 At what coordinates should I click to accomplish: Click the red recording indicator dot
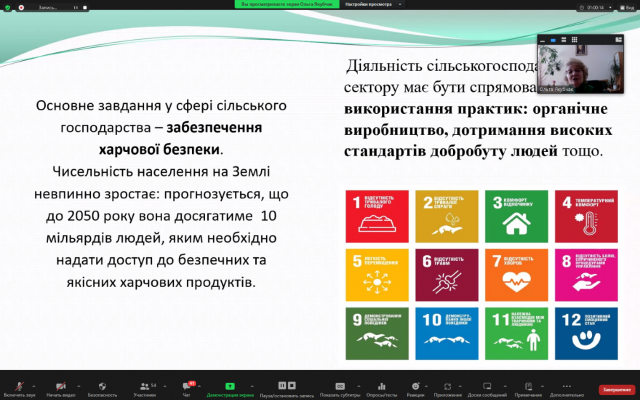click(x=21, y=7)
